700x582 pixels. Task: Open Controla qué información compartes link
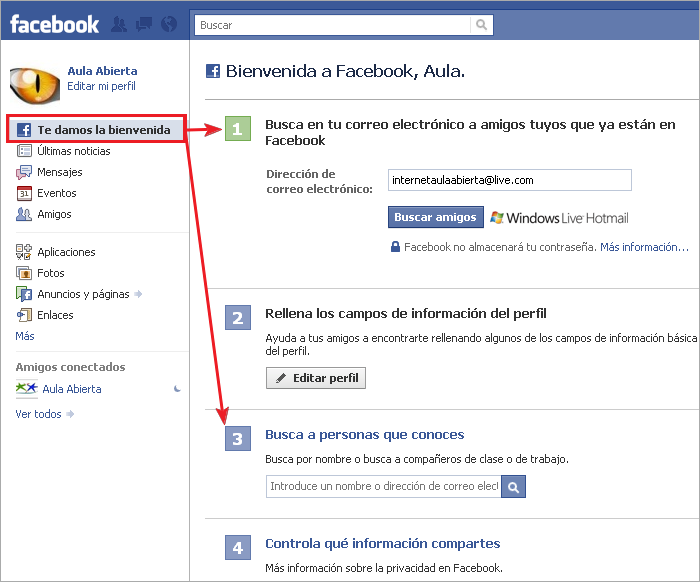point(383,544)
